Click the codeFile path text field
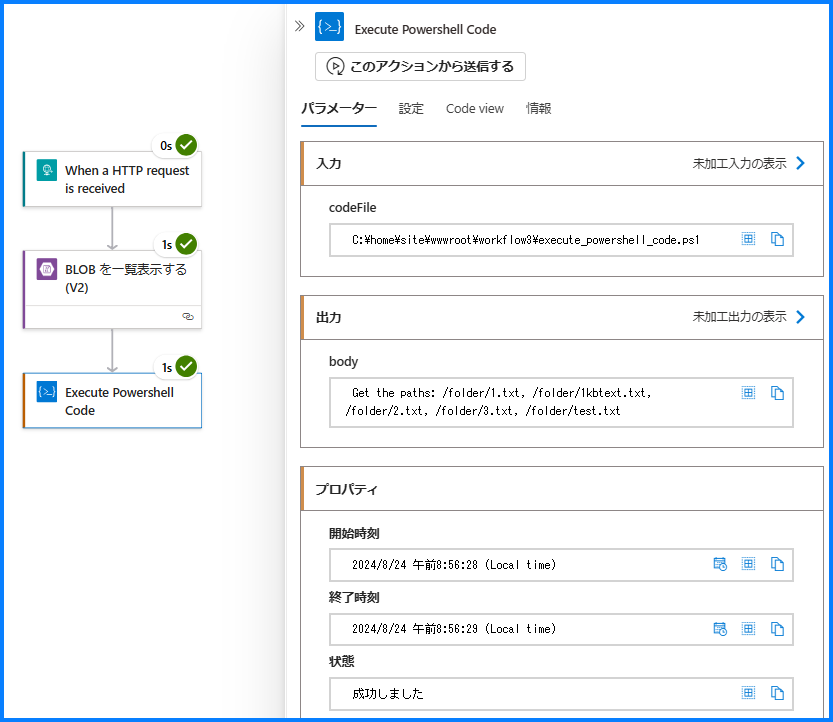This screenshot has height=722, width=833. click(x=561, y=240)
